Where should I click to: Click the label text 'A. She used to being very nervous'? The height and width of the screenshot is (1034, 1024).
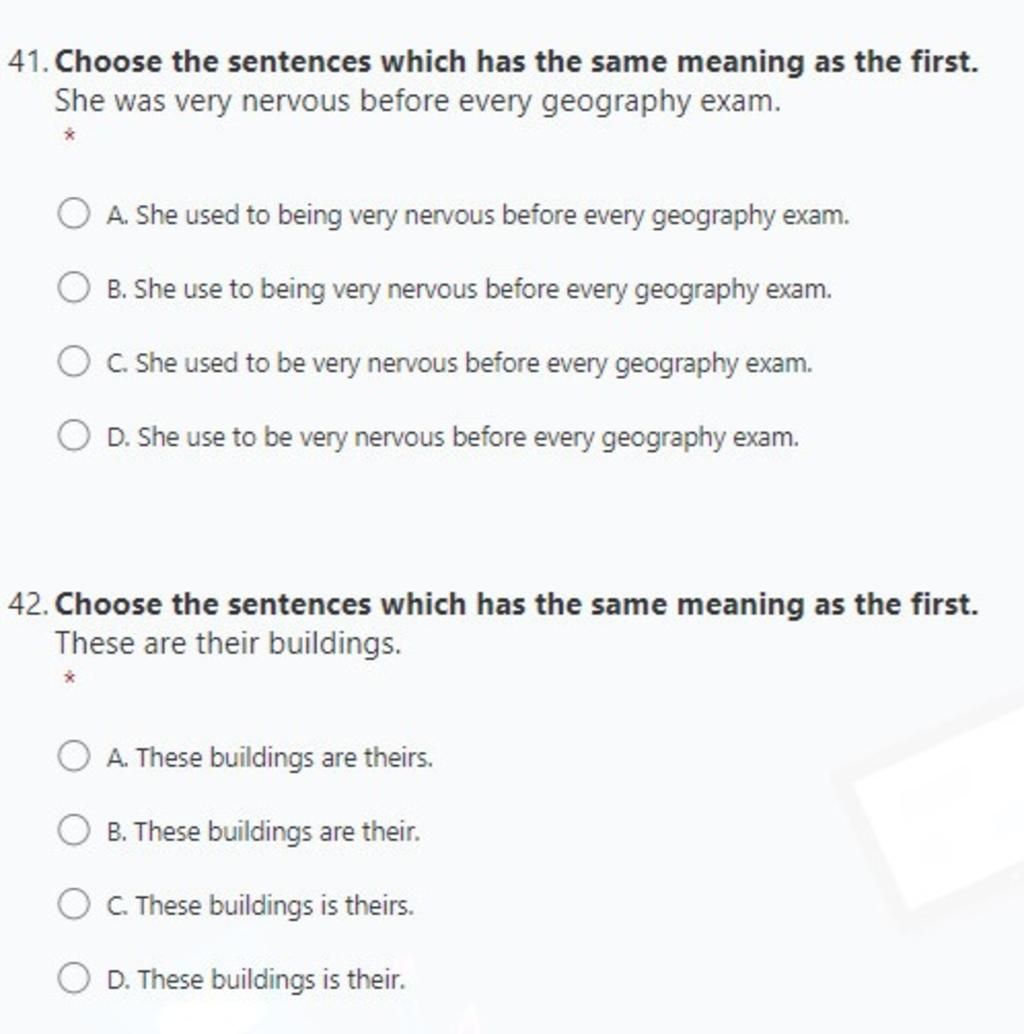coord(478,216)
